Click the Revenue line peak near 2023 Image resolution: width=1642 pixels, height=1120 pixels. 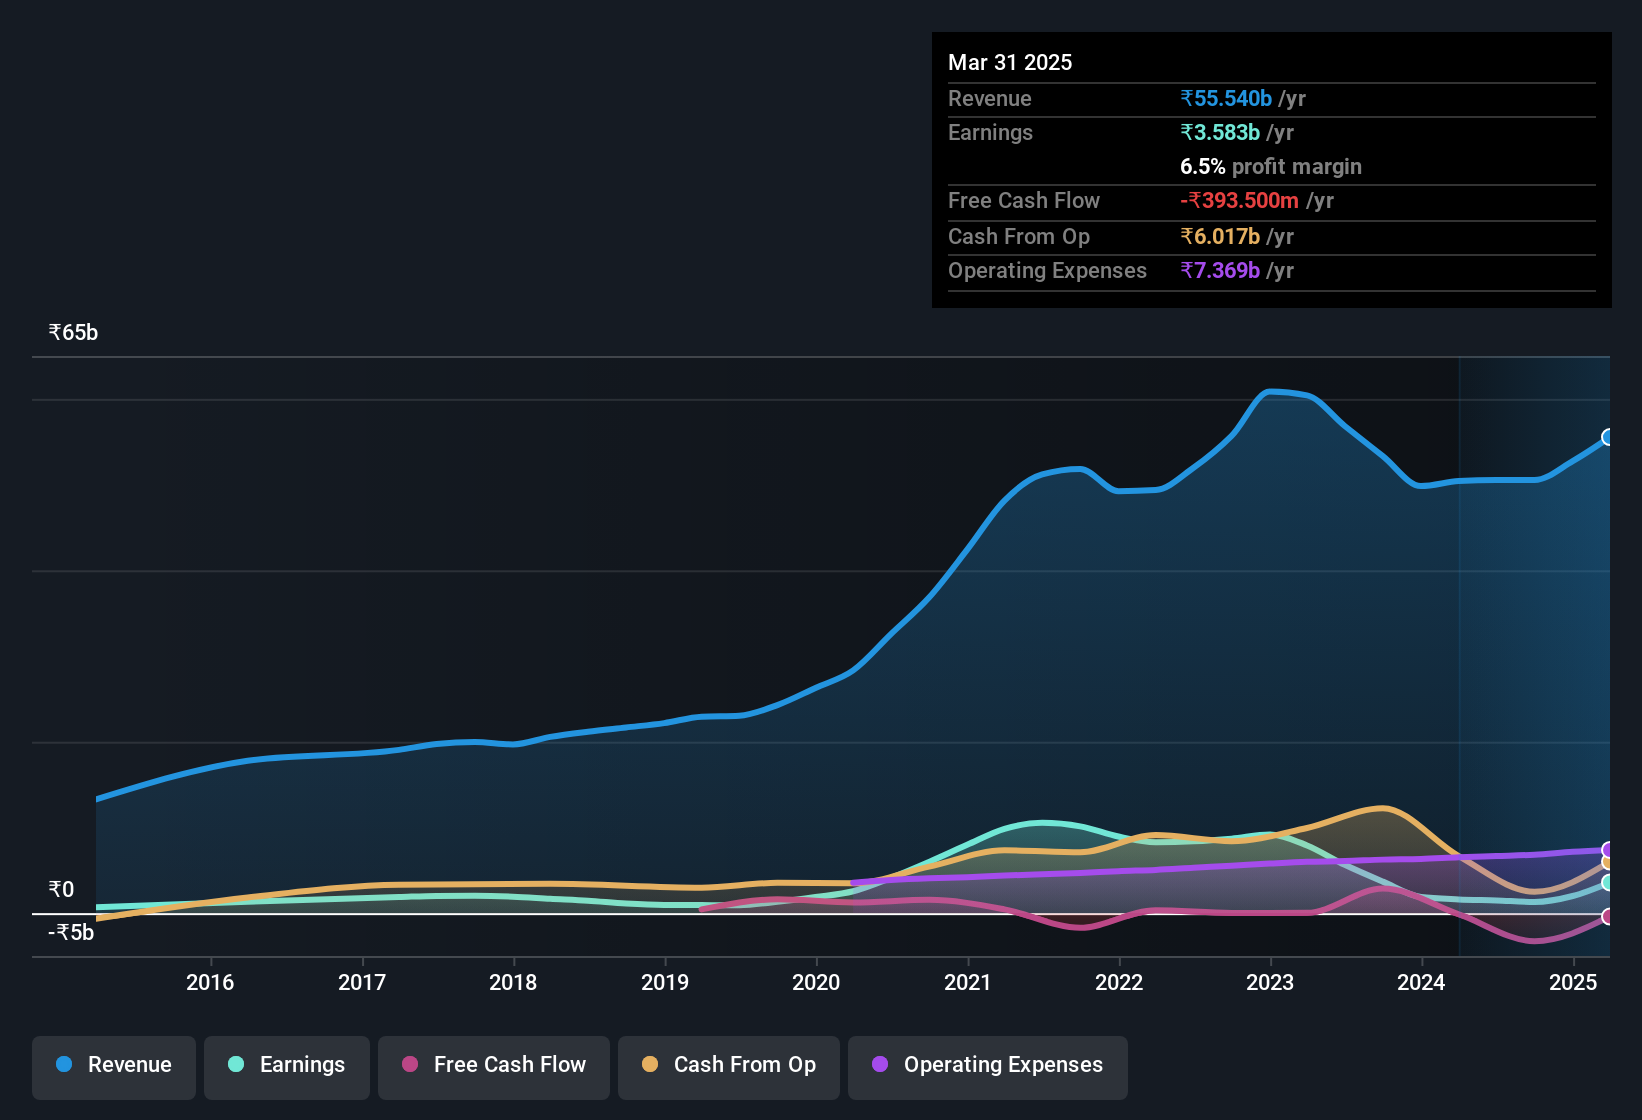pos(1270,391)
